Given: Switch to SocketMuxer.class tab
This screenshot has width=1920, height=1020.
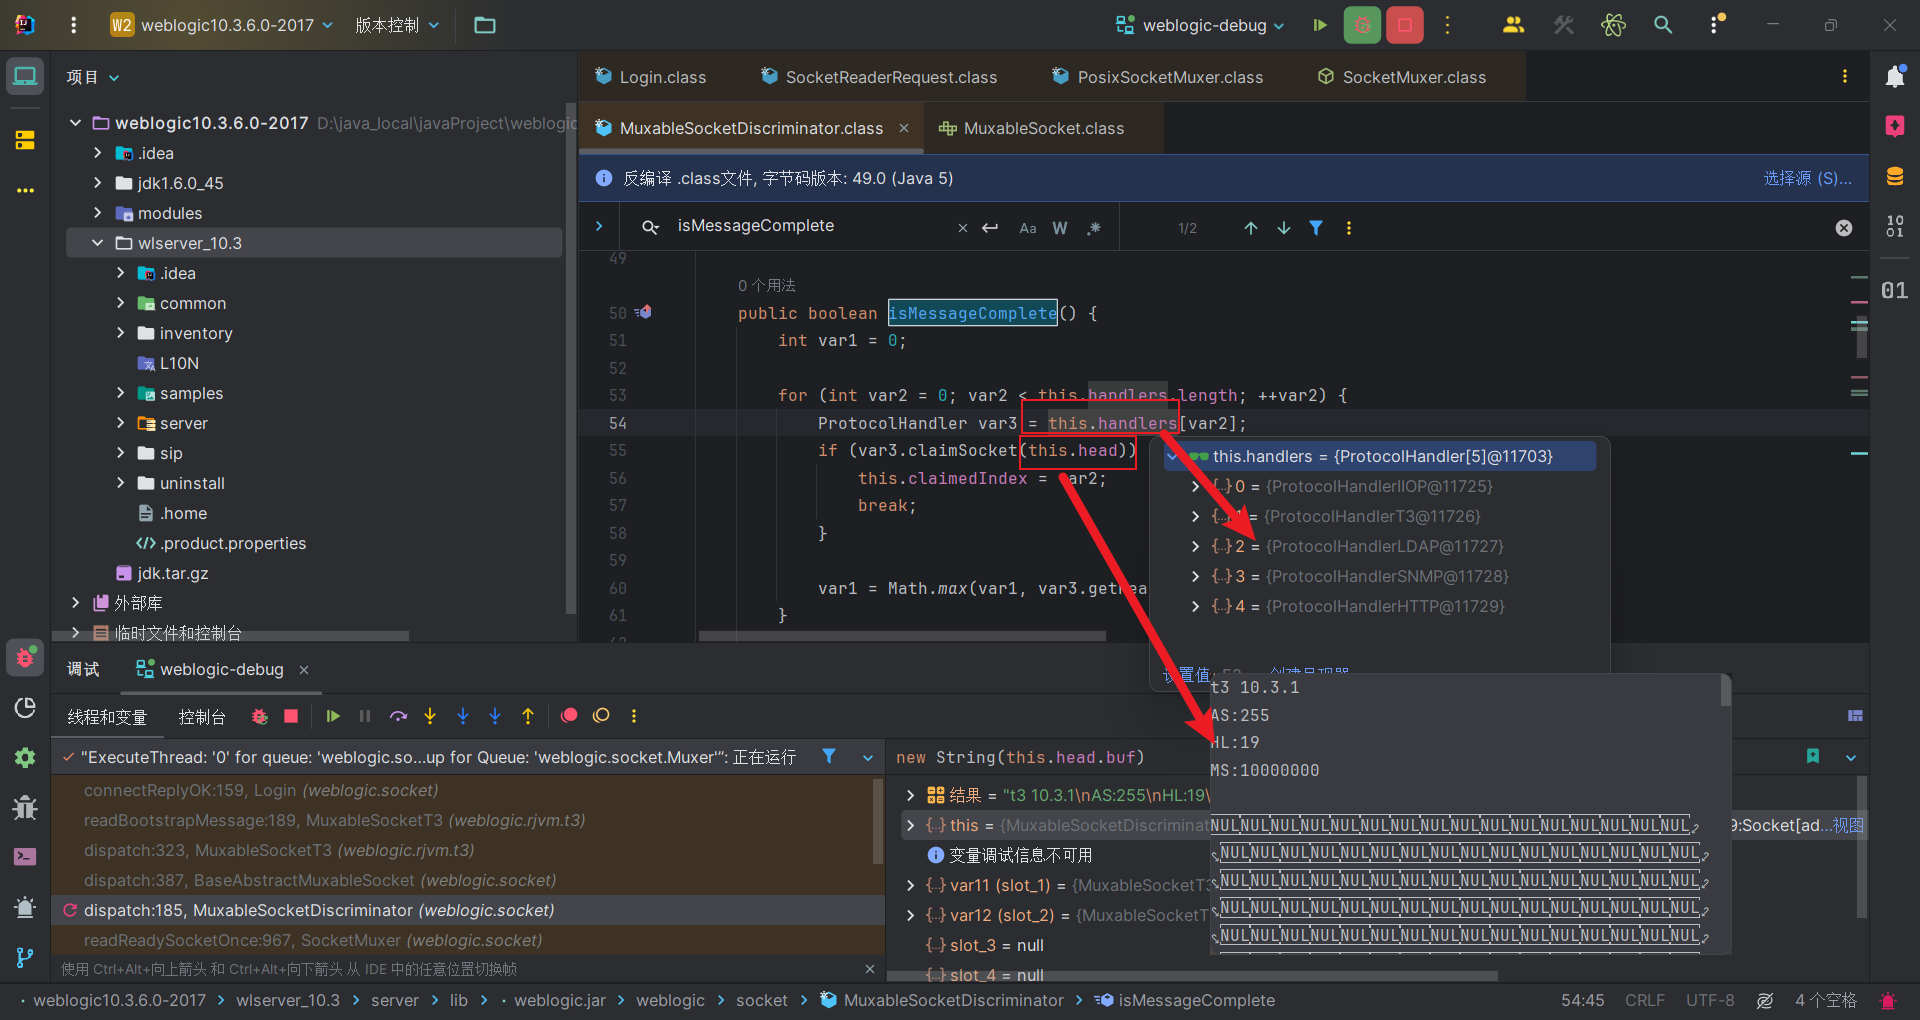Looking at the screenshot, I should tap(1402, 77).
